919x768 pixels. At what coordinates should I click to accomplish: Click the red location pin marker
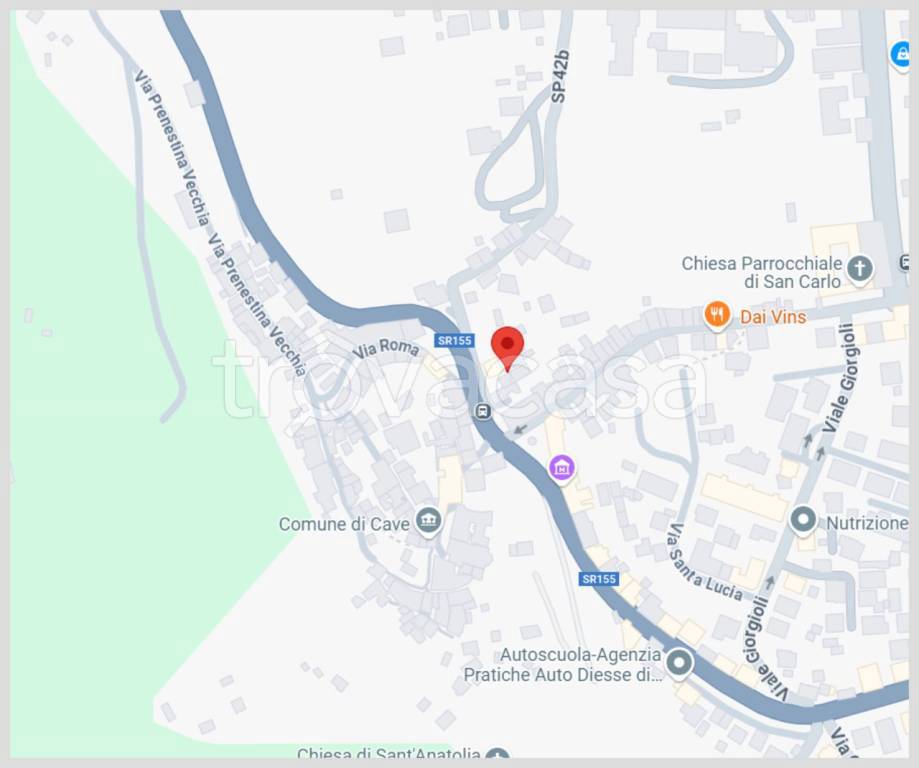click(507, 348)
